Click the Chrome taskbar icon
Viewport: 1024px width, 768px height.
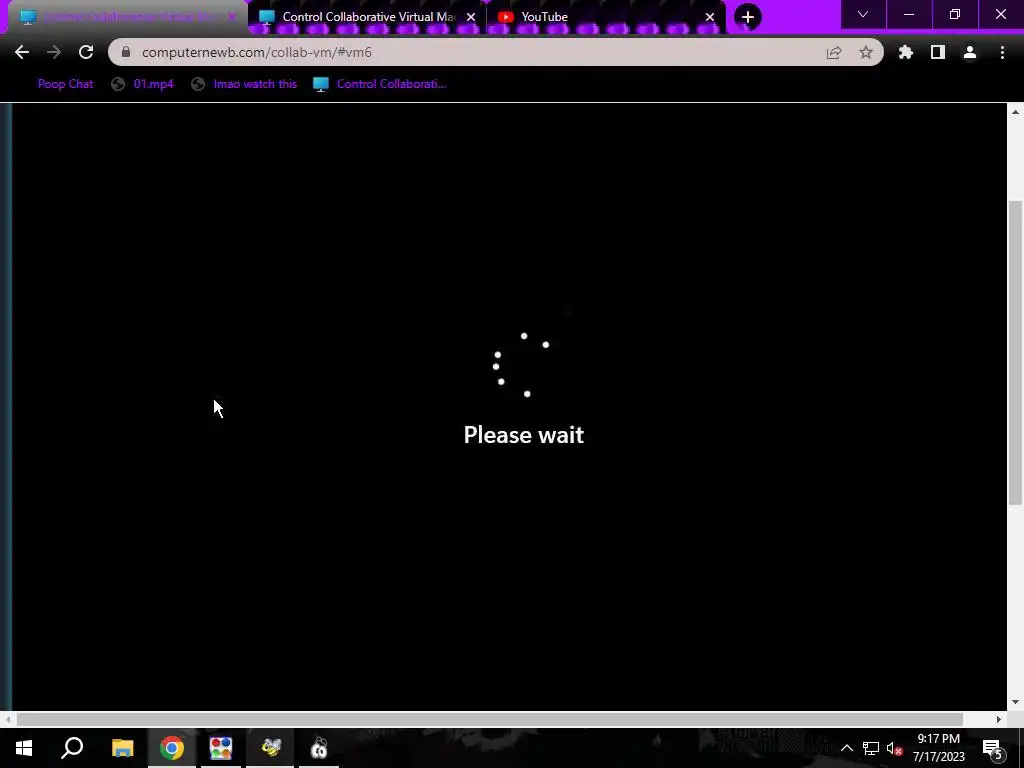click(x=172, y=748)
